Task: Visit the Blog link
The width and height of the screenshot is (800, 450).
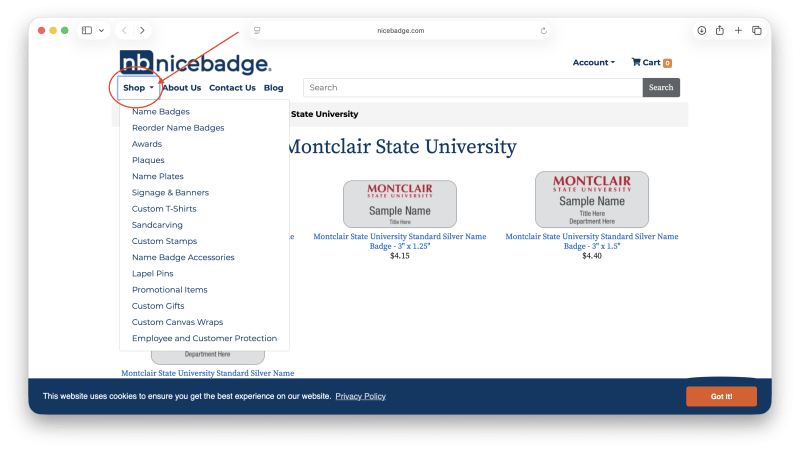Action: pos(273,88)
